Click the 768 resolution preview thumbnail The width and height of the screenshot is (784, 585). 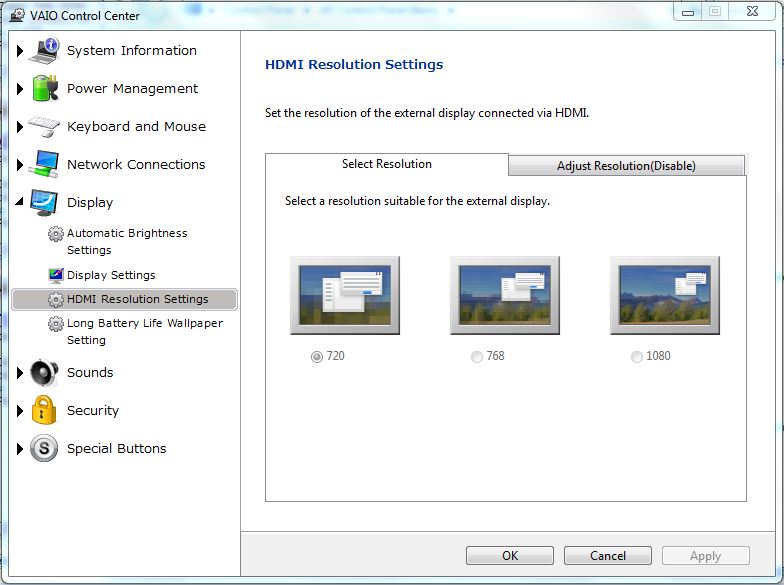(505, 295)
